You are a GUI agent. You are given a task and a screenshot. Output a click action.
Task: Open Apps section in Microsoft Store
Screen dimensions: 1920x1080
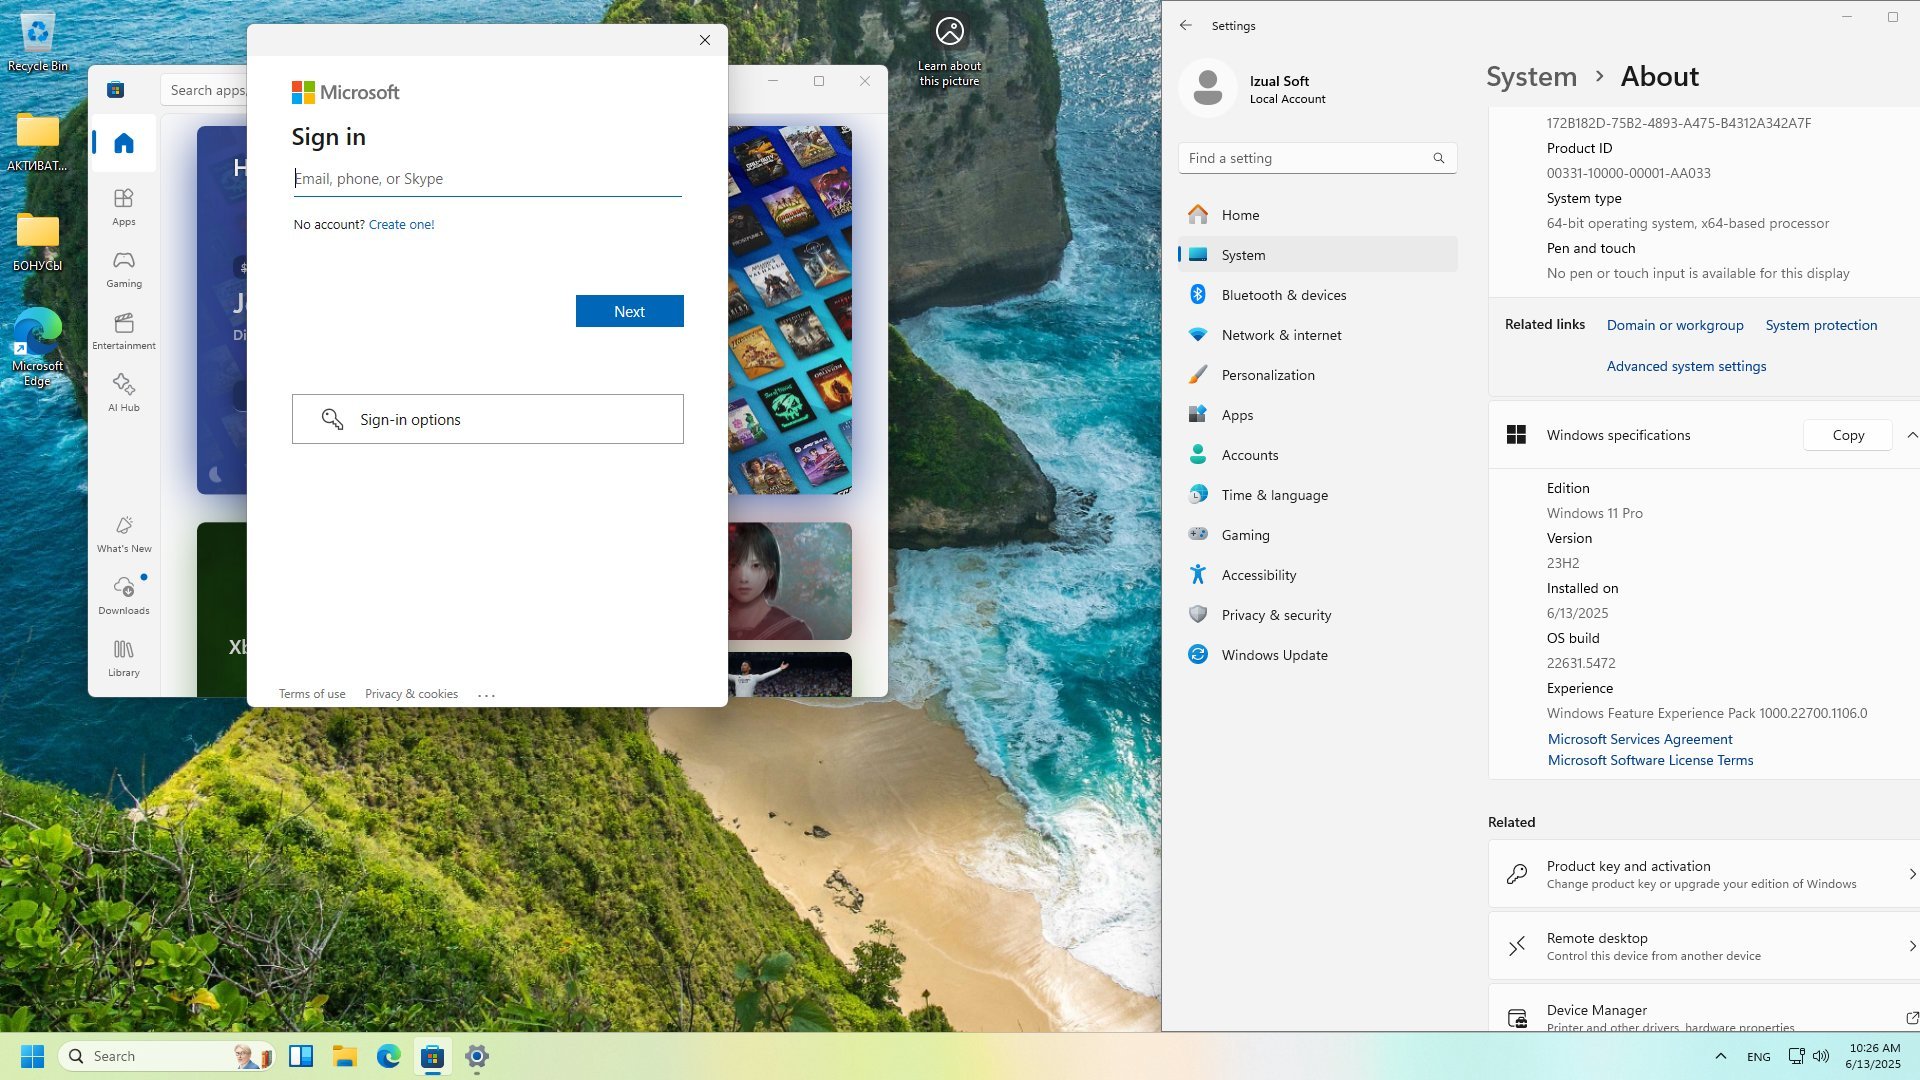(124, 207)
